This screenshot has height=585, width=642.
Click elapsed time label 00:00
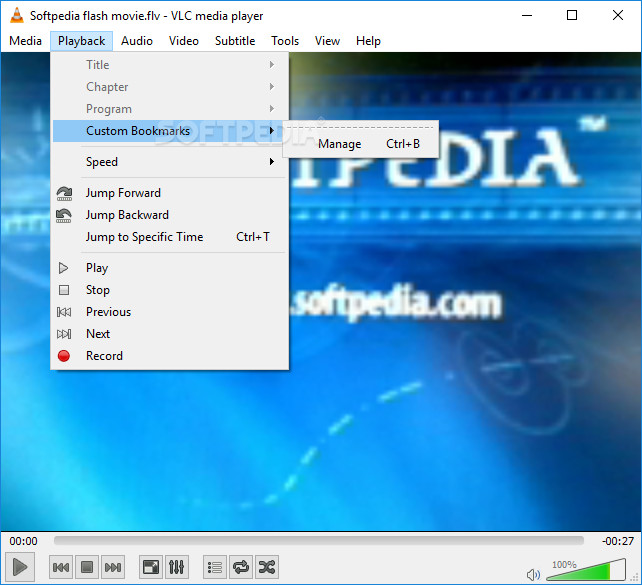tap(23, 541)
